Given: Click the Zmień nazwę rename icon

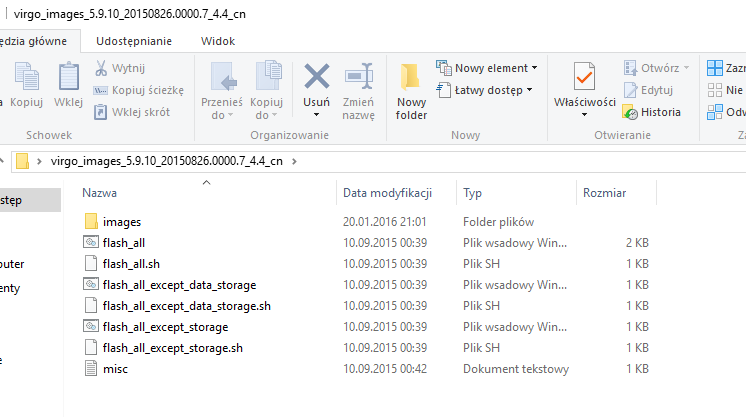Looking at the screenshot, I should click(x=358, y=76).
